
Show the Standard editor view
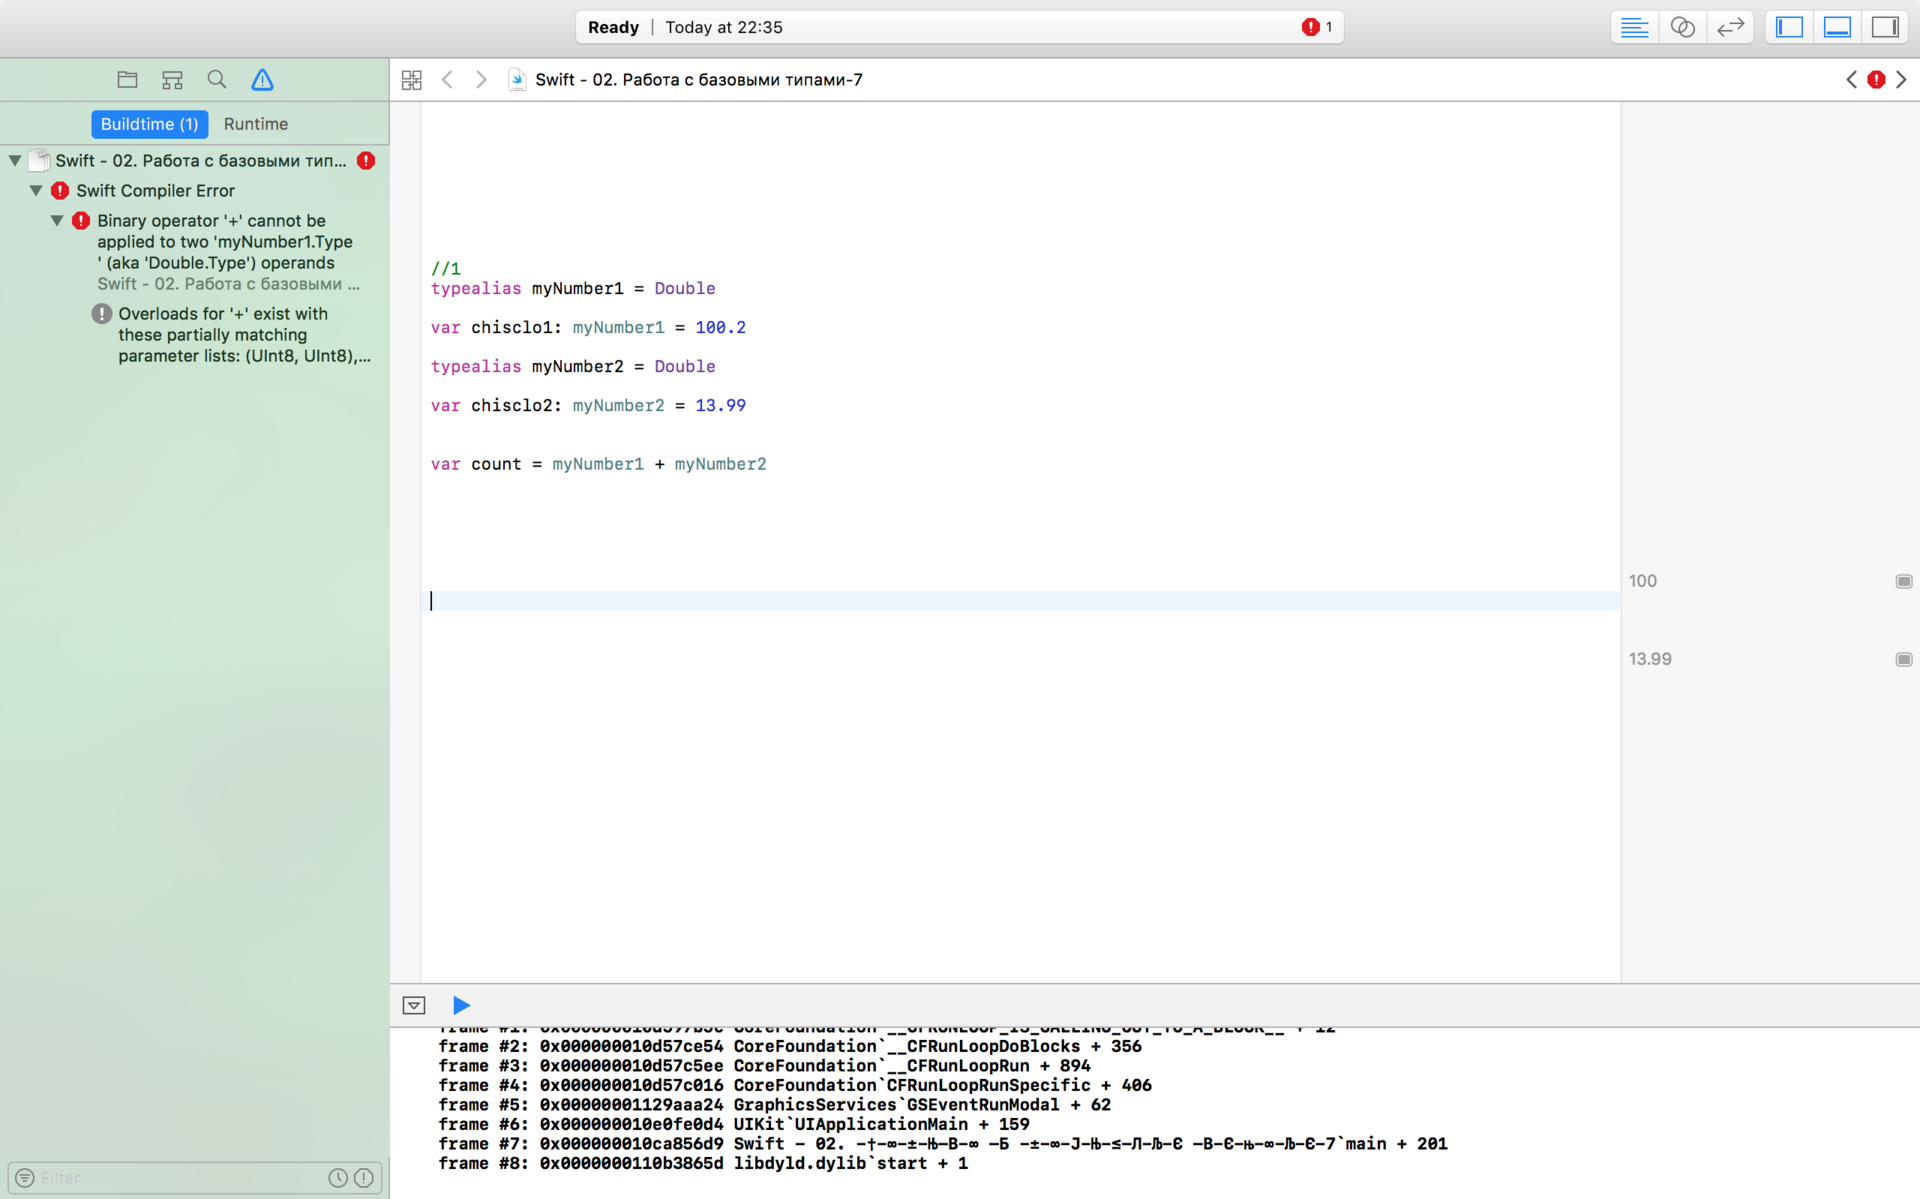1634,27
